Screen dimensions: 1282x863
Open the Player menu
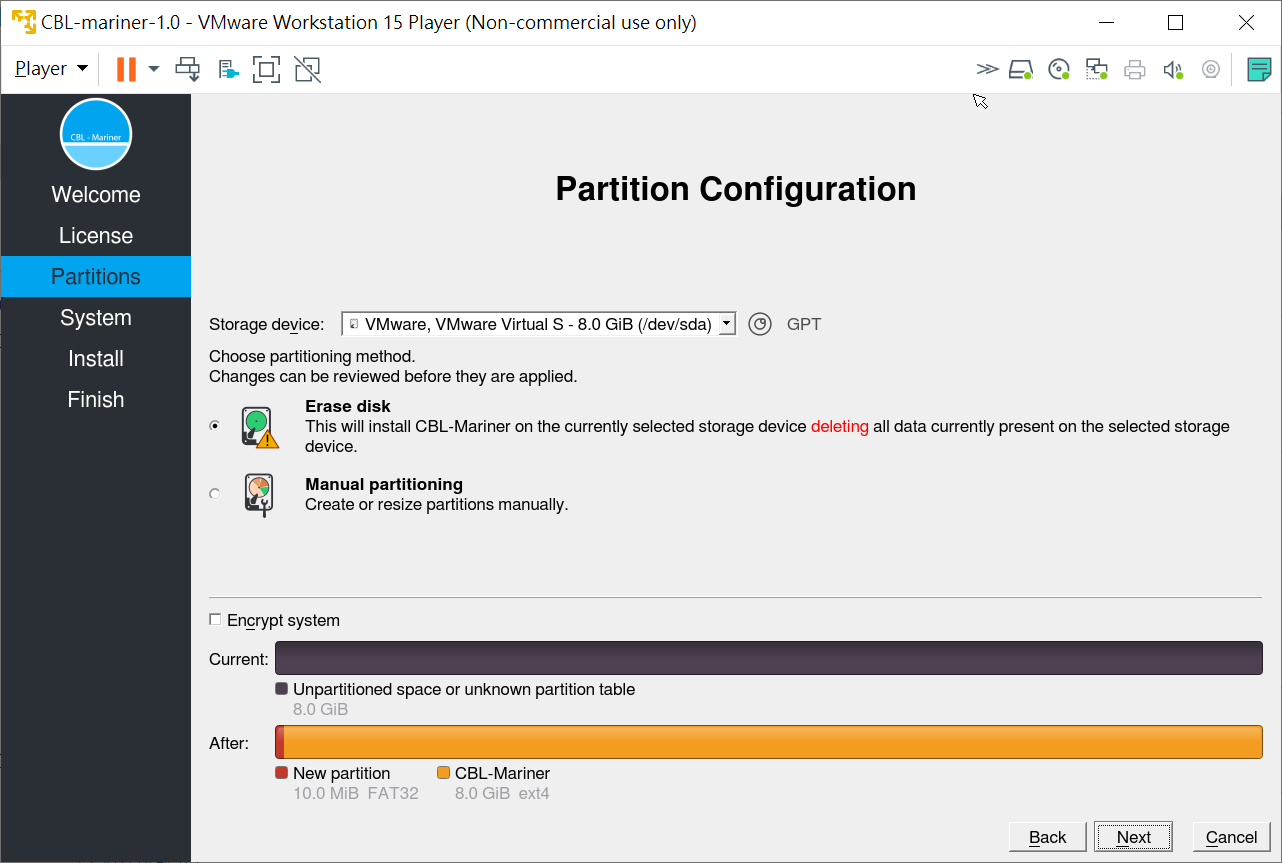coord(51,69)
